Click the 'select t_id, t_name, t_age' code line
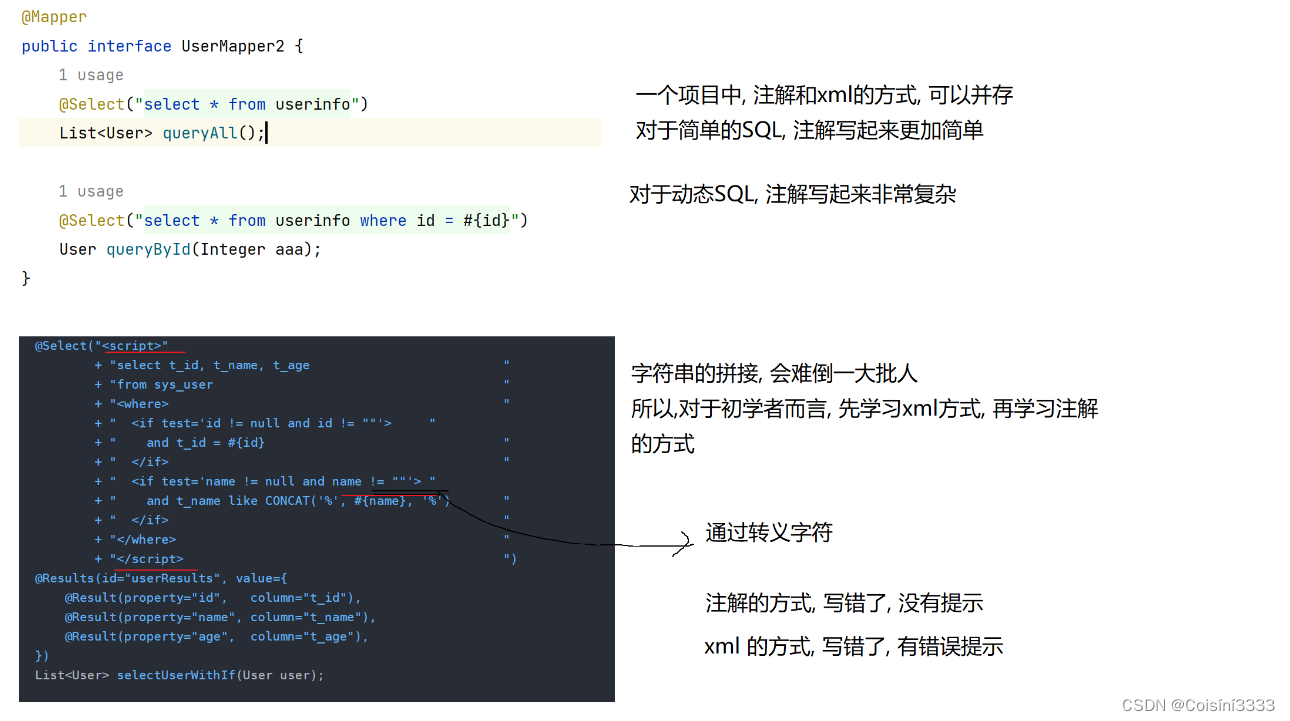The width and height of the screenshot is (1290, 721). (x=302, y=365)
